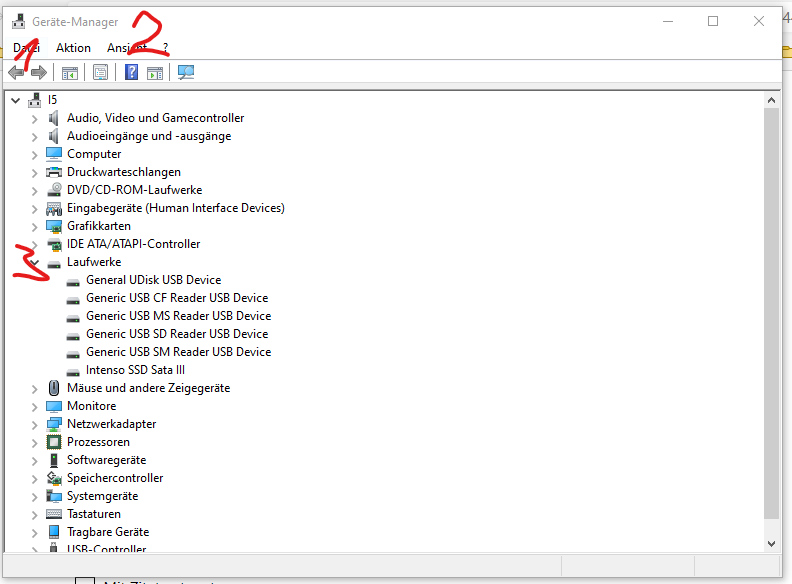Click the disc drive icon beside DVD/CD-ROM-Laufwerke
This screenshot has height=584, width=792.
[54, 190]
